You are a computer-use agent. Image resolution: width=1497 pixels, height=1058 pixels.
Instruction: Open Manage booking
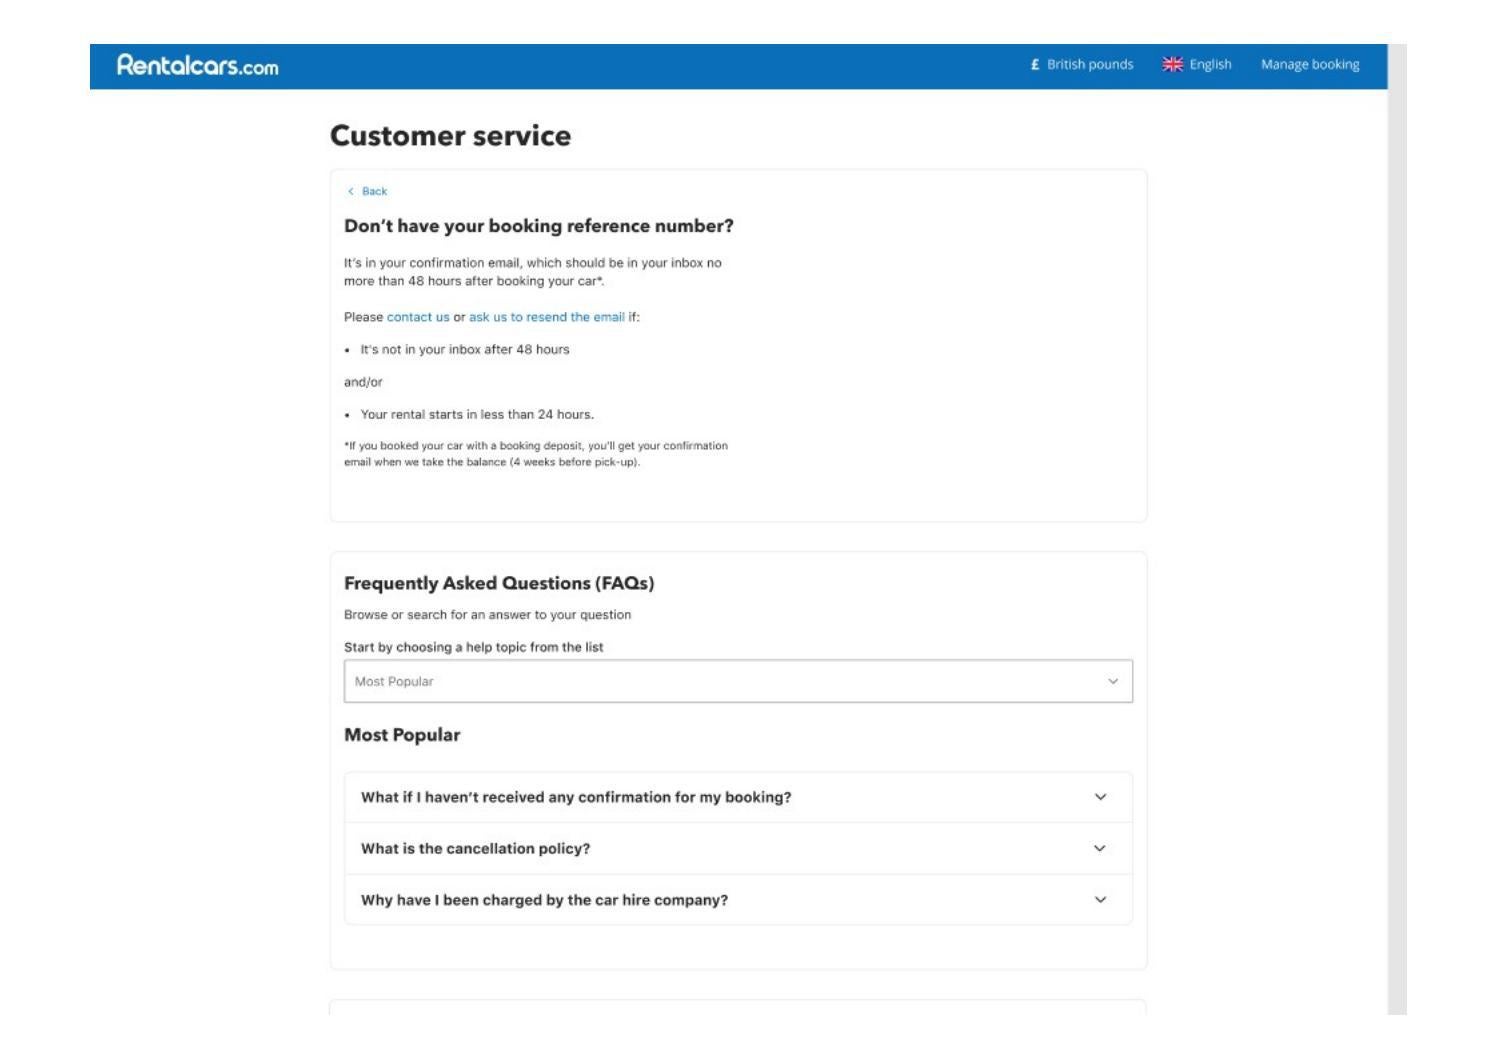(1311, 66)
